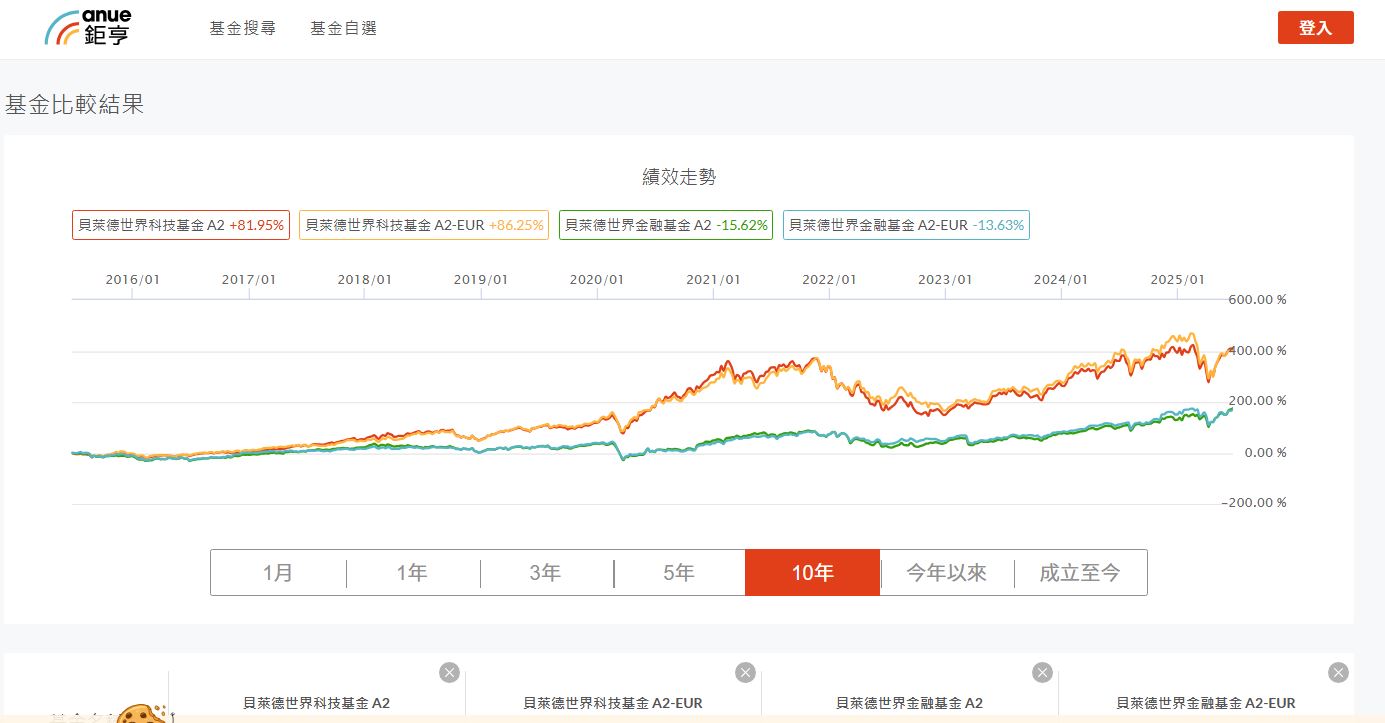
Task: Open fund card title 貝萊德世界科技基金 A2
Action: coord(317,703)
